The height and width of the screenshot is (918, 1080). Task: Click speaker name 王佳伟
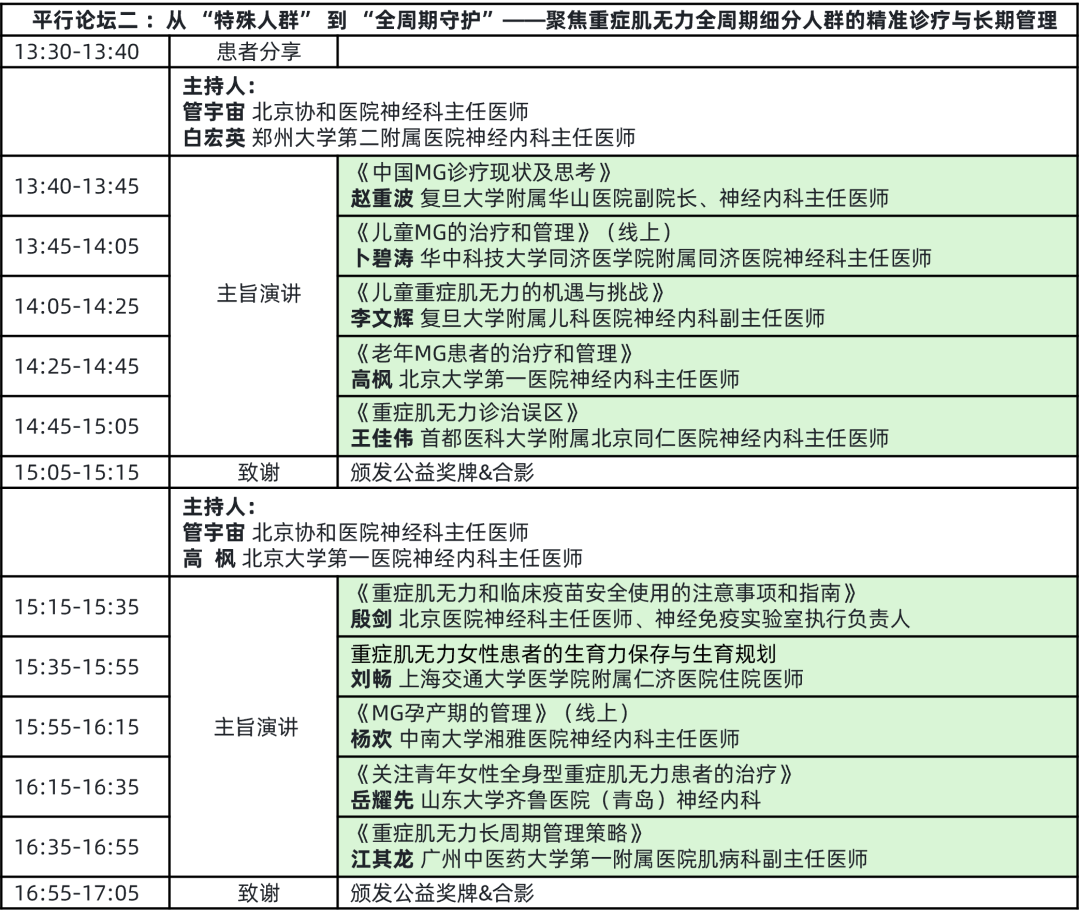(x=382, y=438)
